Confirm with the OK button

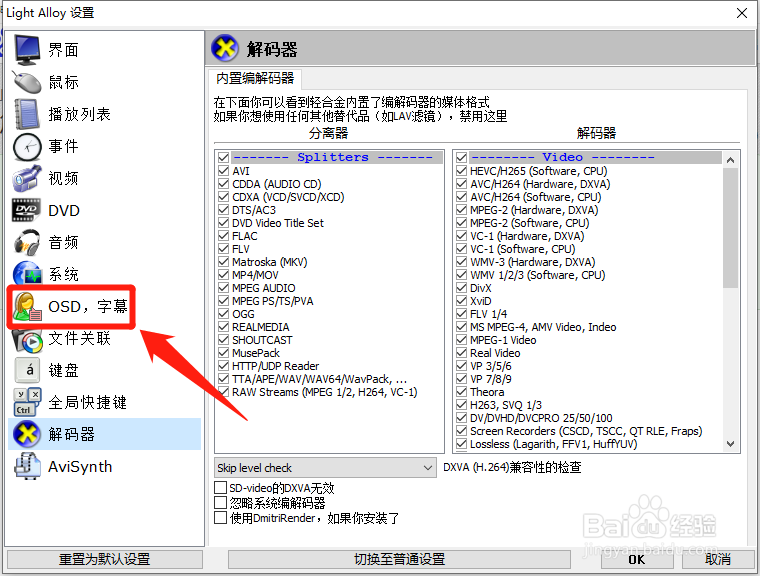tap(637, 559)
